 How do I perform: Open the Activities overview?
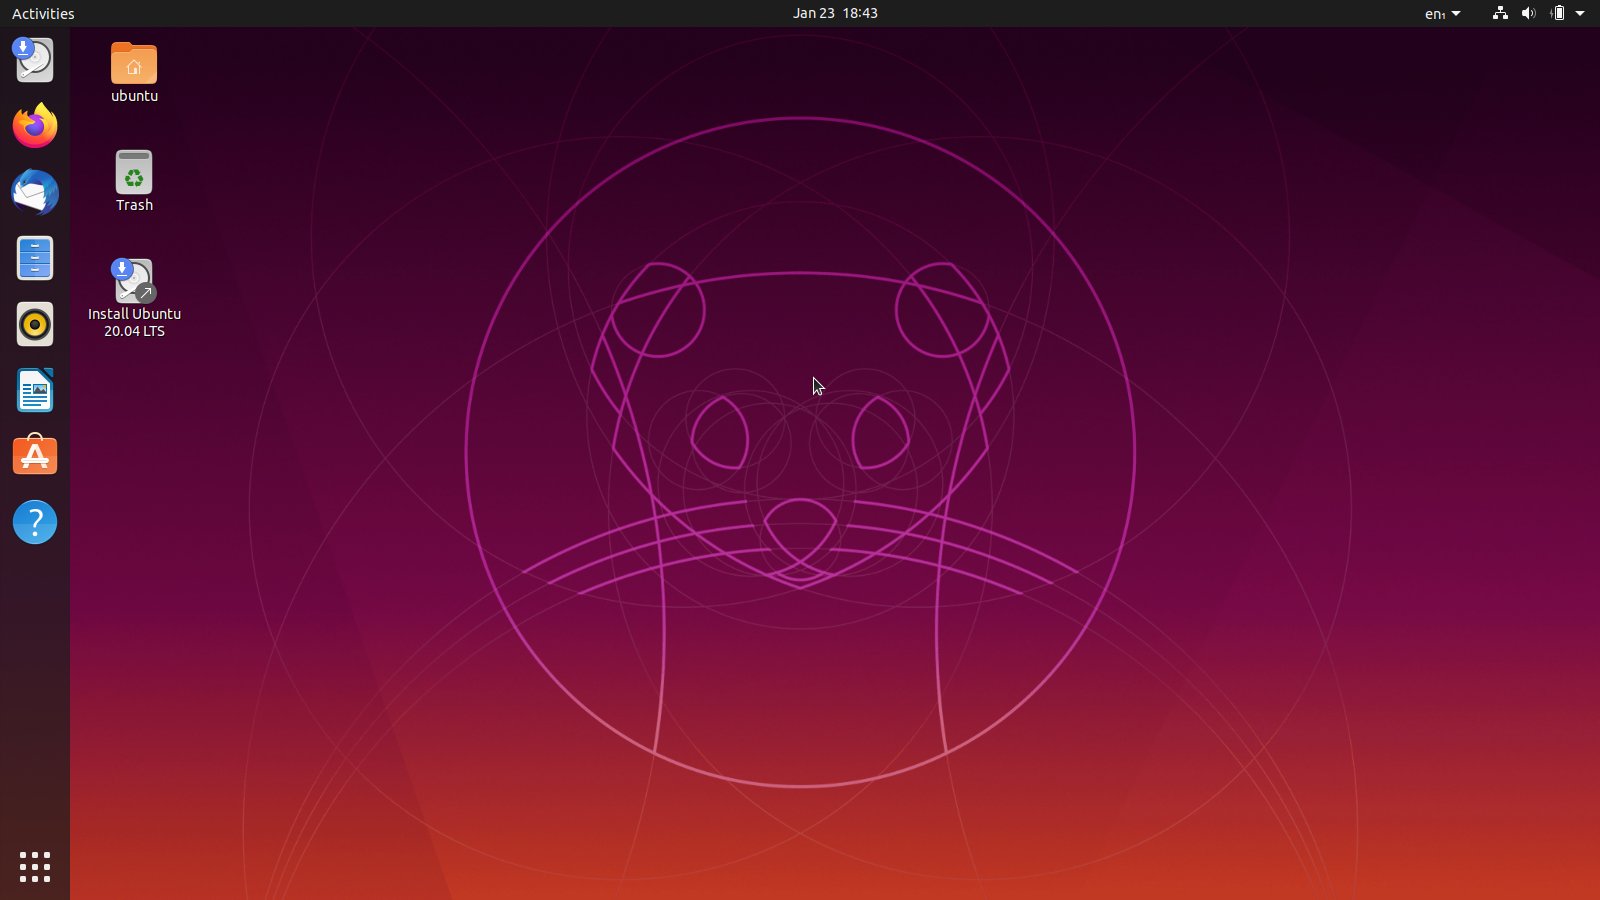[x=43, y=13]
